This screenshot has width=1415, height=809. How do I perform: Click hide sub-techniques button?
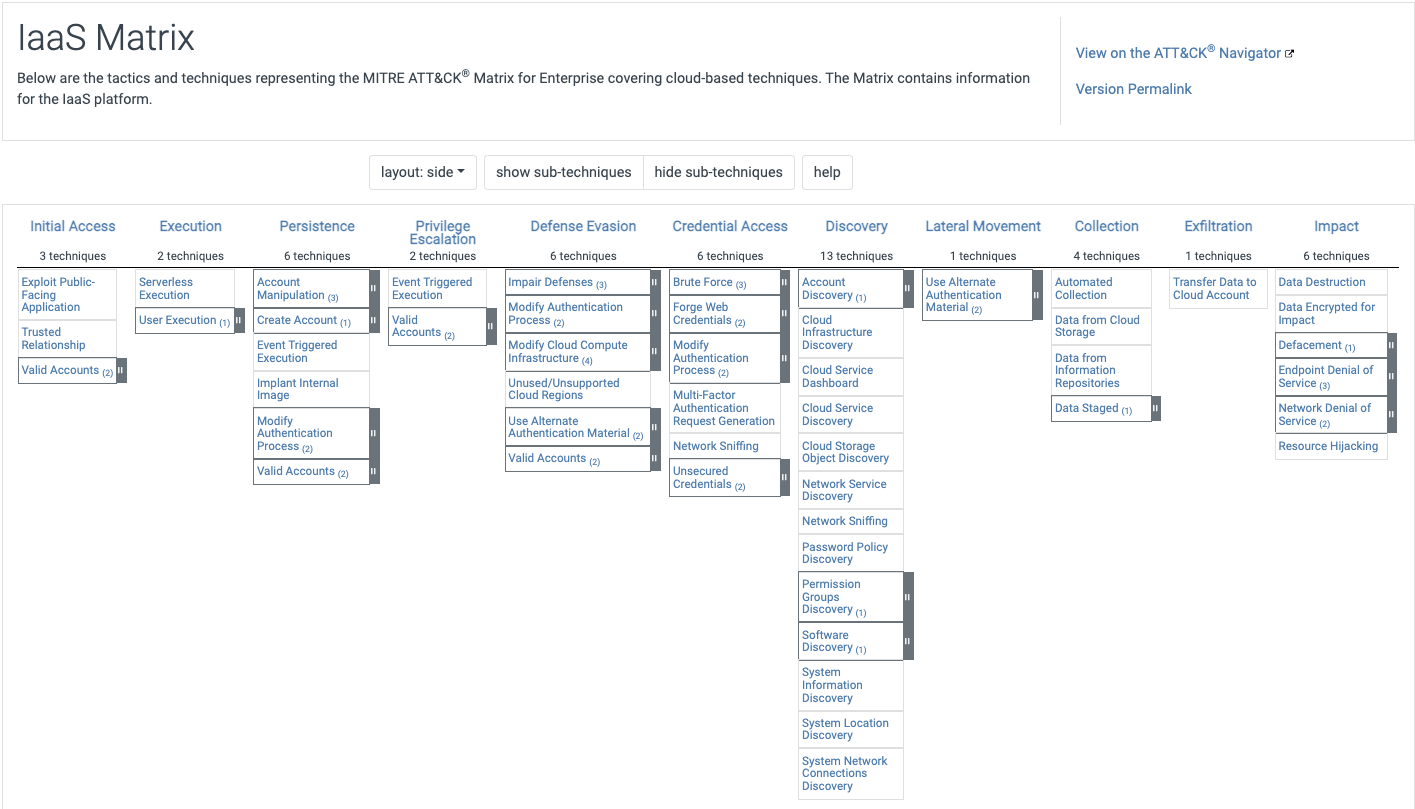[719, 172]
